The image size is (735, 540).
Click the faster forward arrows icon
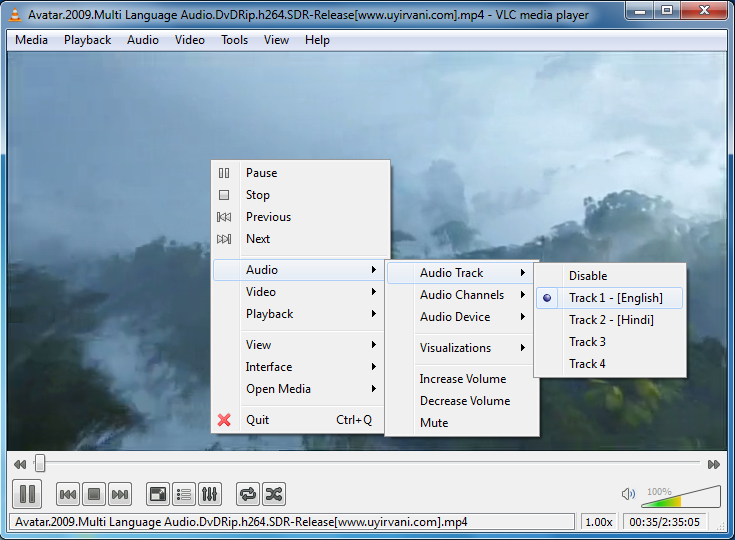714,465
